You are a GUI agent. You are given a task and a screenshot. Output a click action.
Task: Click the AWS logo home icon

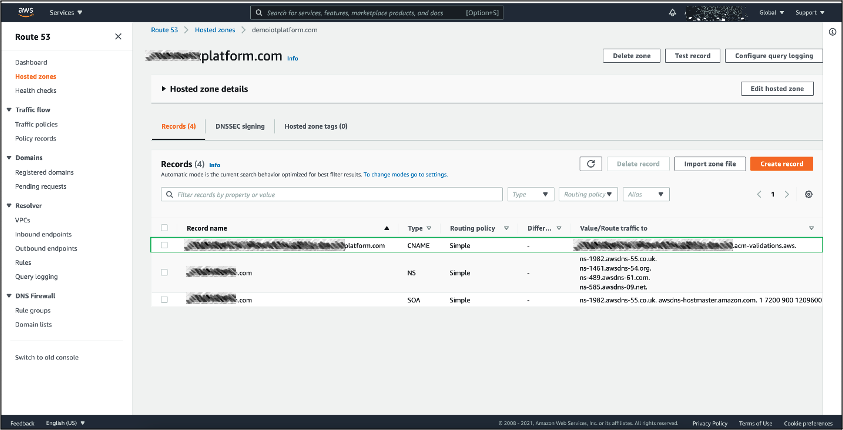click(x=26, y=13)
